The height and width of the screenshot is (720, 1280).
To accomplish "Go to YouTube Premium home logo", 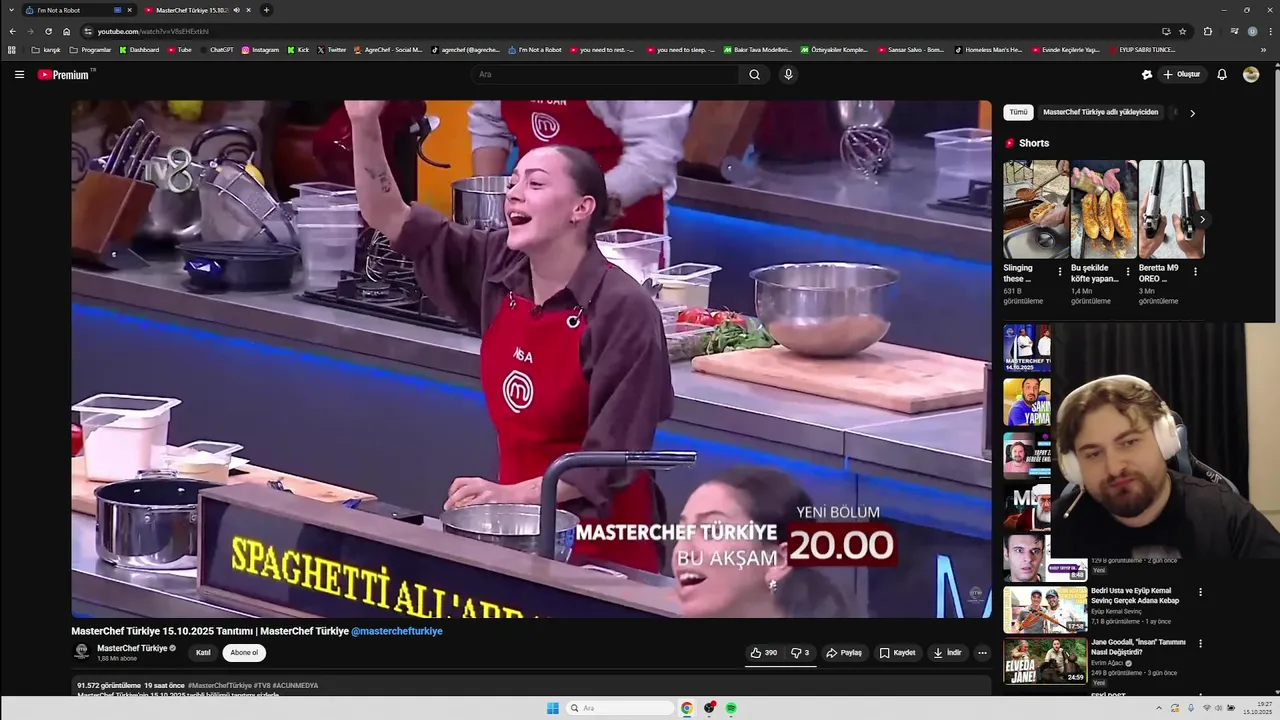I will click(x=63, y=74).
